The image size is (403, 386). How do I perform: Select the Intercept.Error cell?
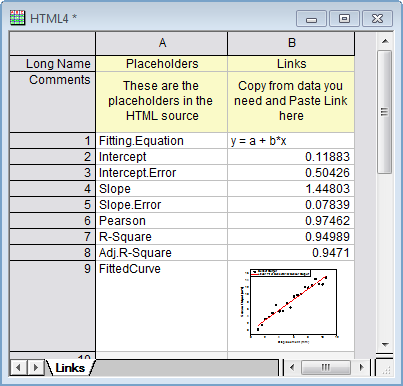click(x=162, y=173)
